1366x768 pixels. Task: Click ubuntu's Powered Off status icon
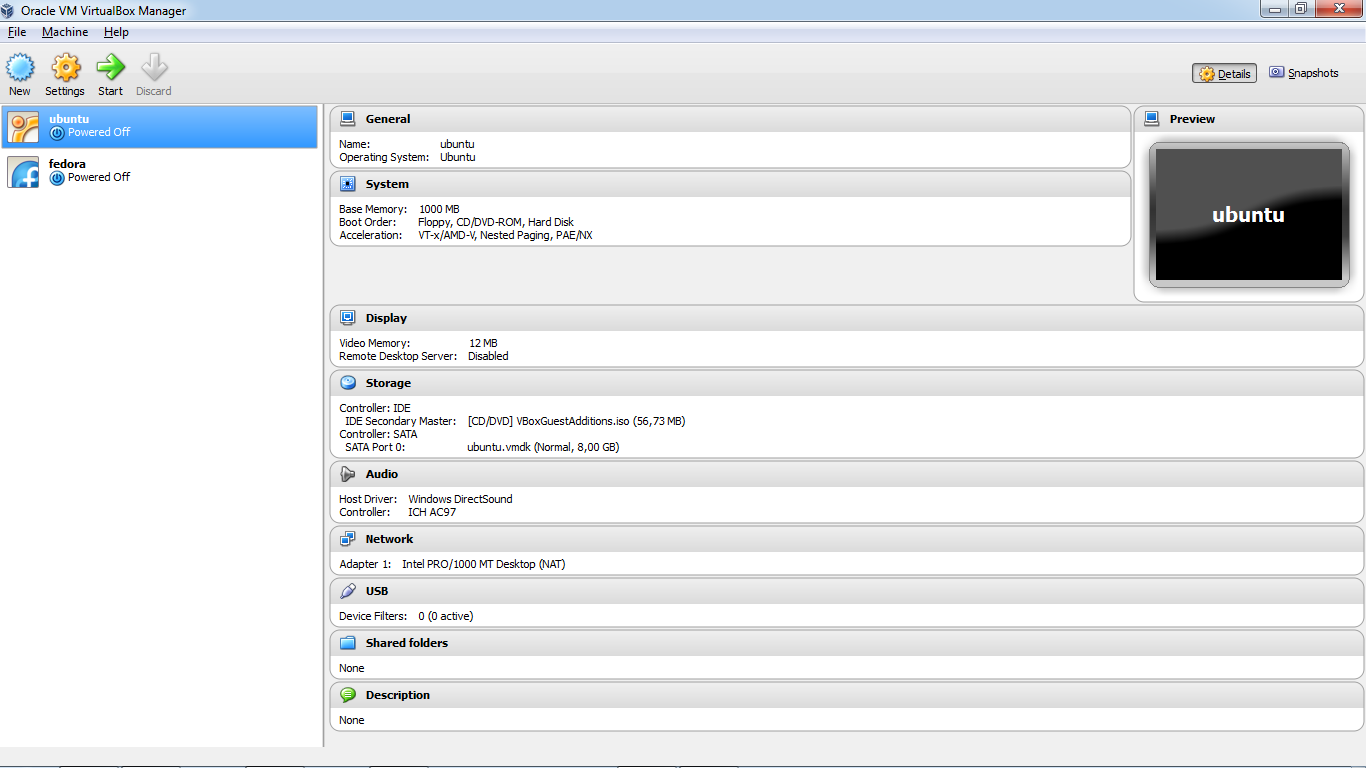[x=57, y=132]
